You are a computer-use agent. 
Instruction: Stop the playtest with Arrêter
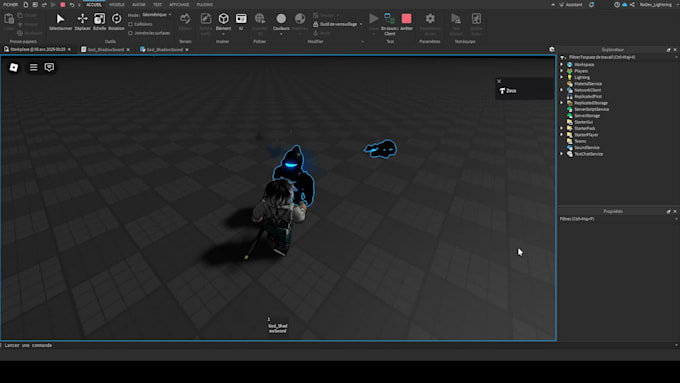[406, 22]
